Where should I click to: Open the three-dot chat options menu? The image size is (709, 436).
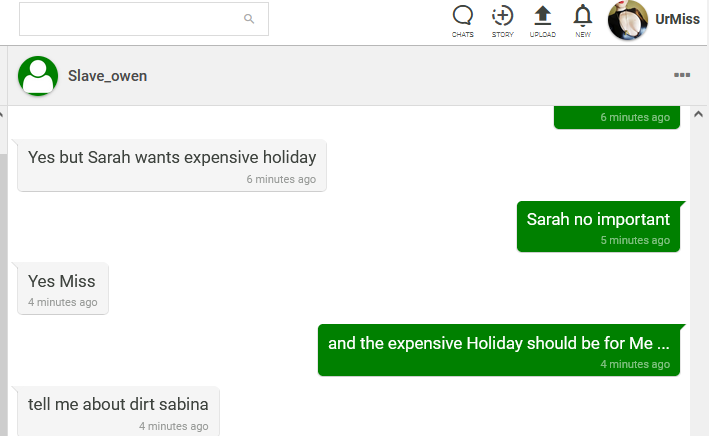(x=682, y=75)
